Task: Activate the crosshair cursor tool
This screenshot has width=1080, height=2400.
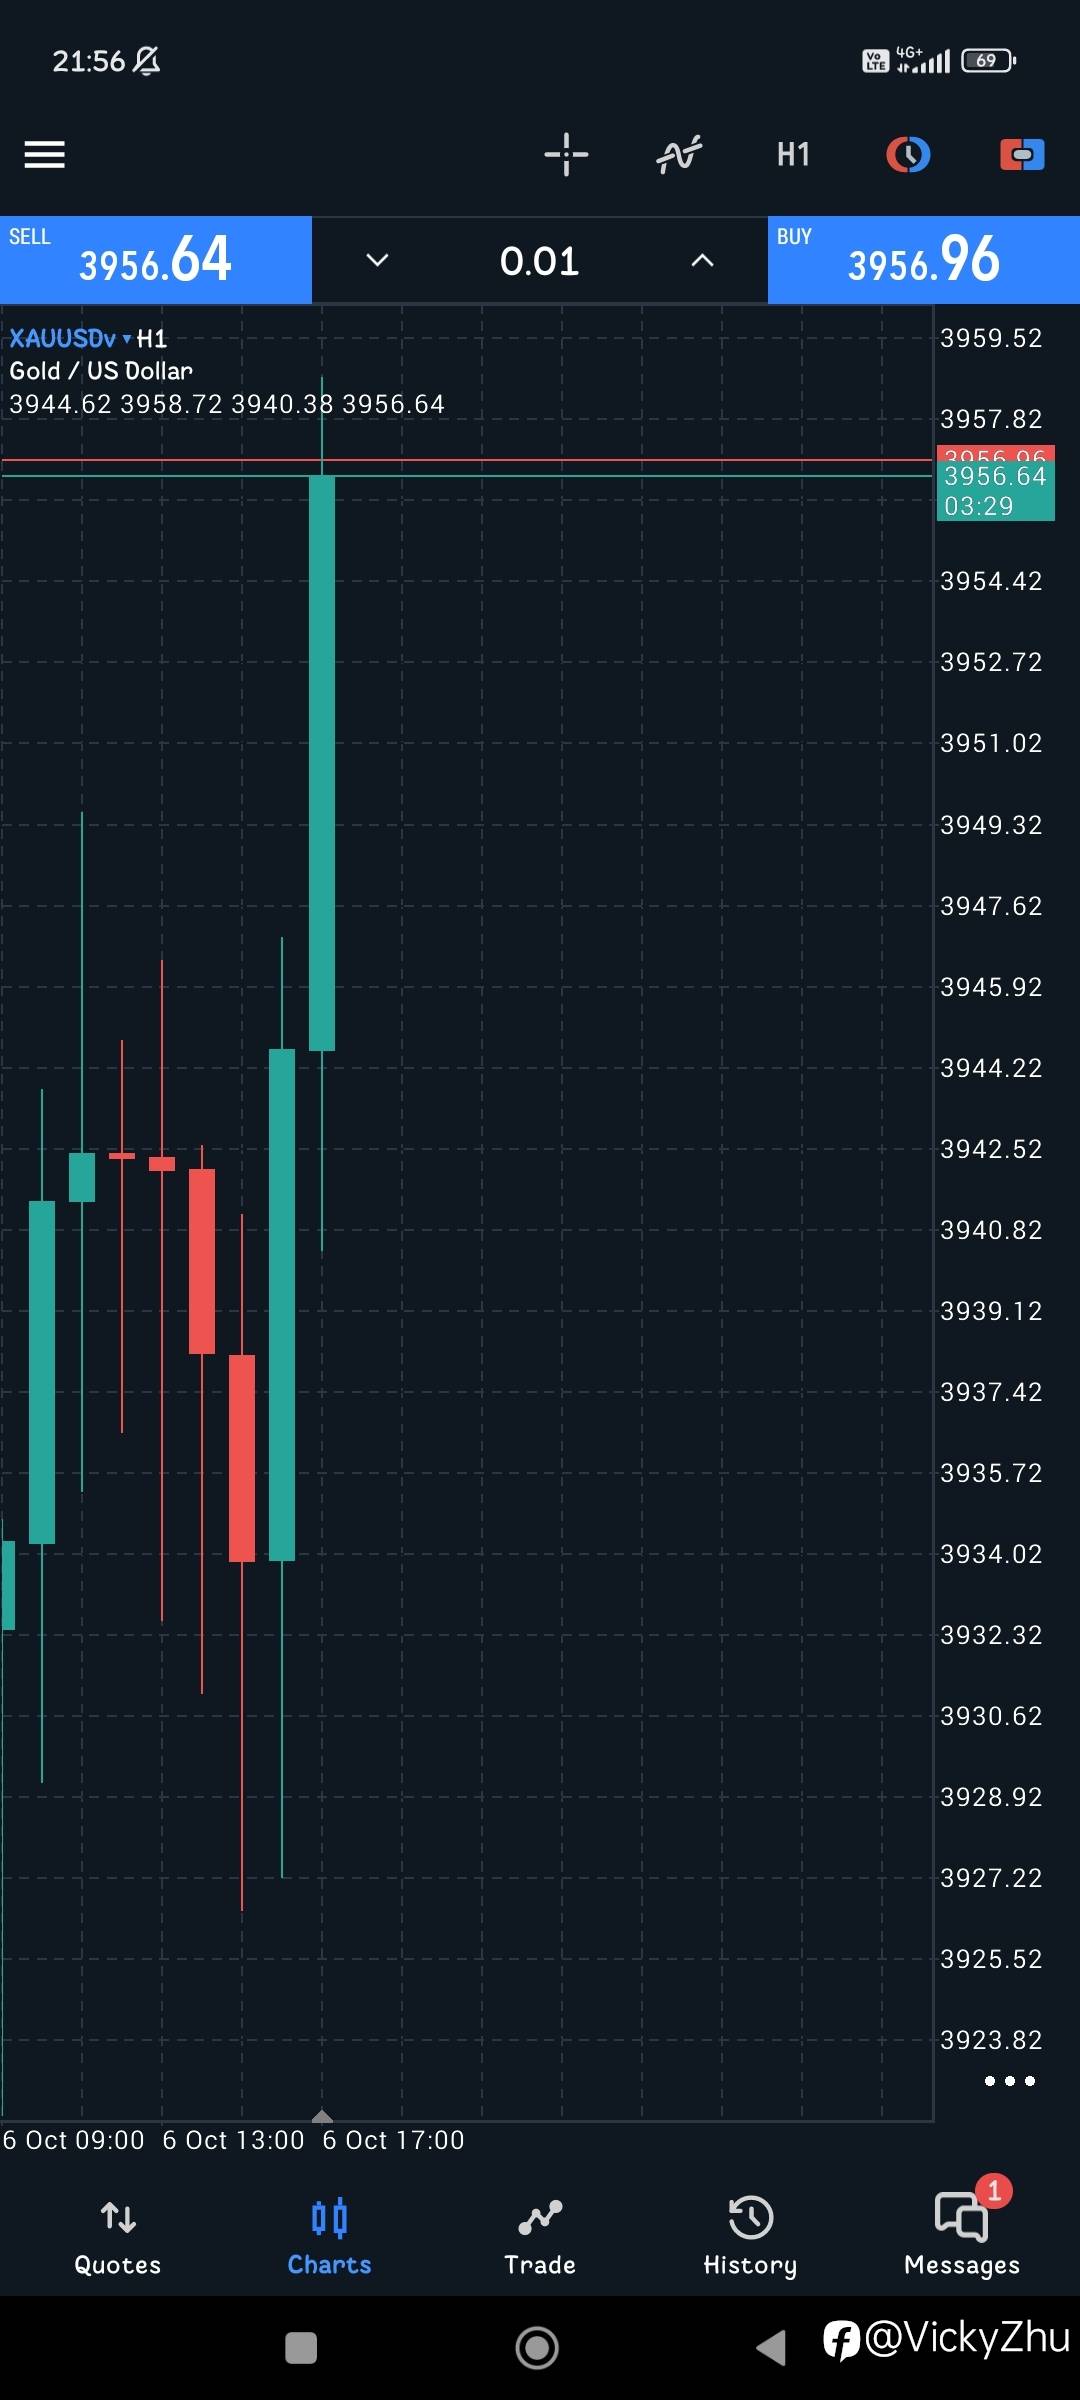Action: (x=566, y=155)
